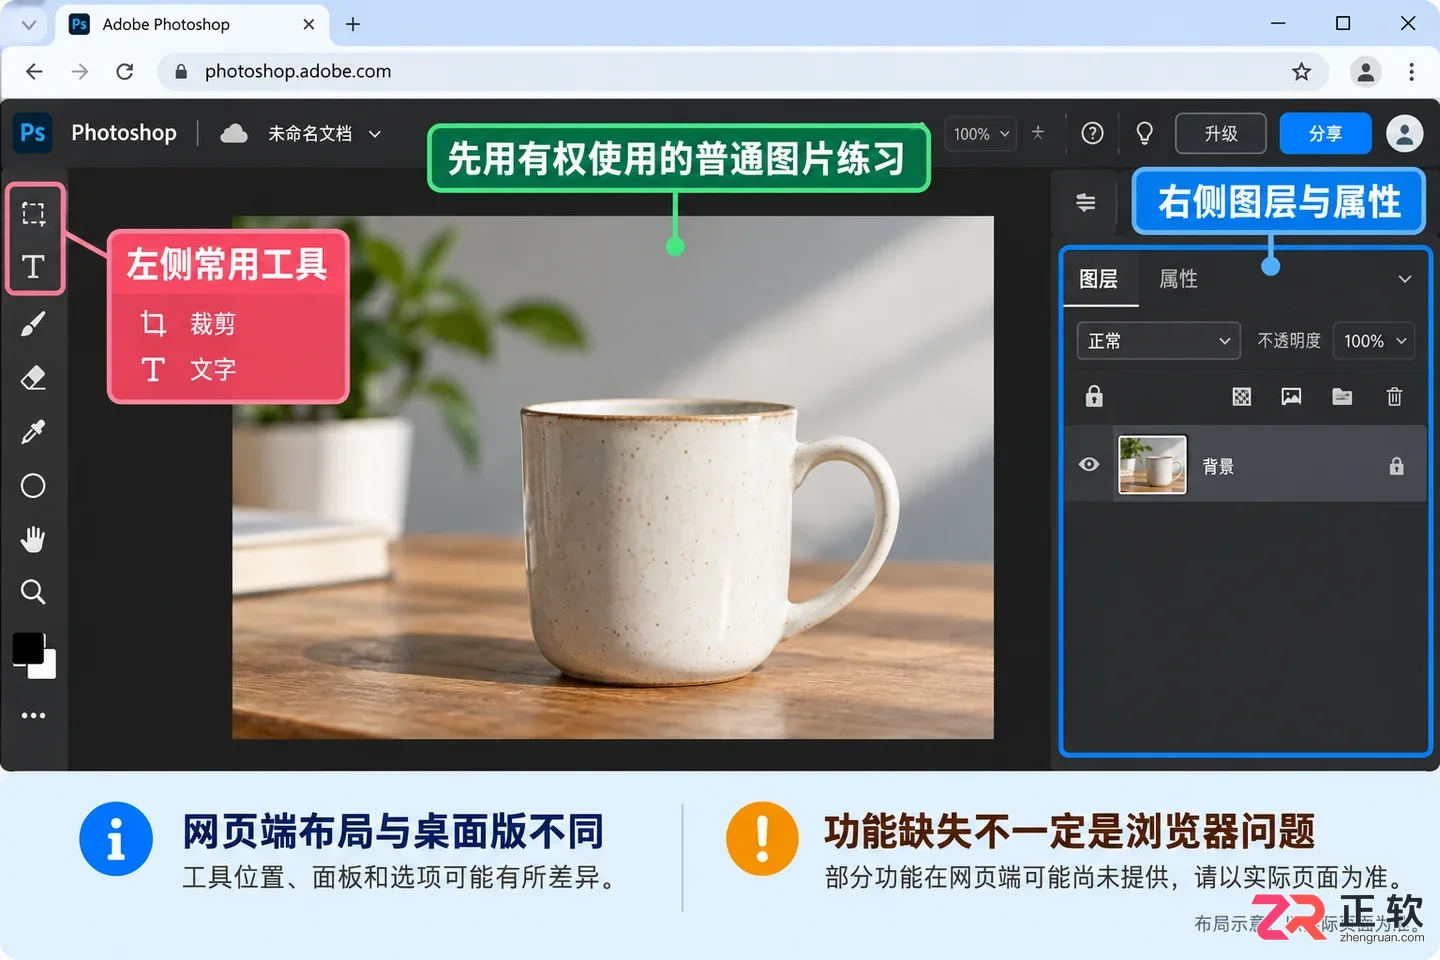Add an image layer with picture icon
The width and height of the screenshot is (1440, 960).
click(x=1292, y=397)
